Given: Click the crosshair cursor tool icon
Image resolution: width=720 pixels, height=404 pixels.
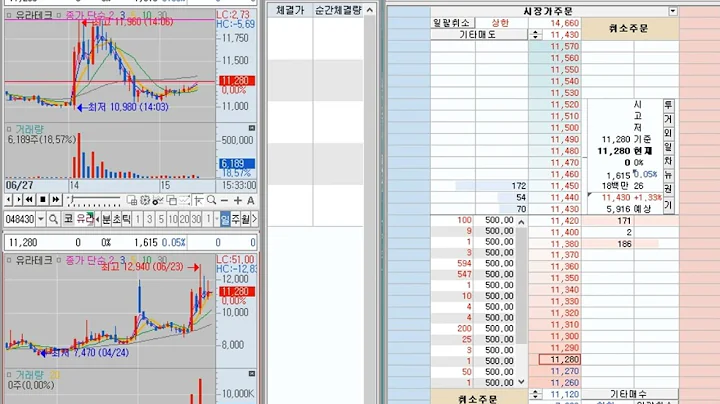Looking at the screenshot, I should tap(198, 201).
